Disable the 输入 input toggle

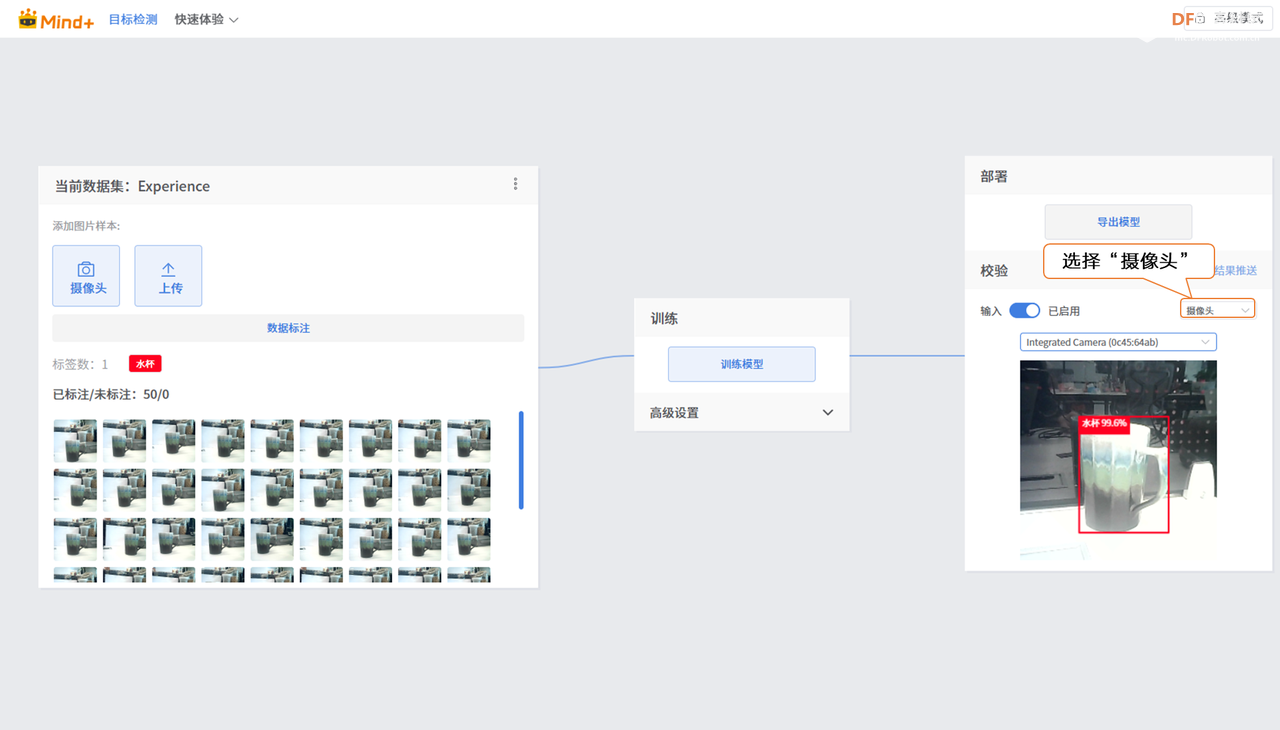[1024, 310]
